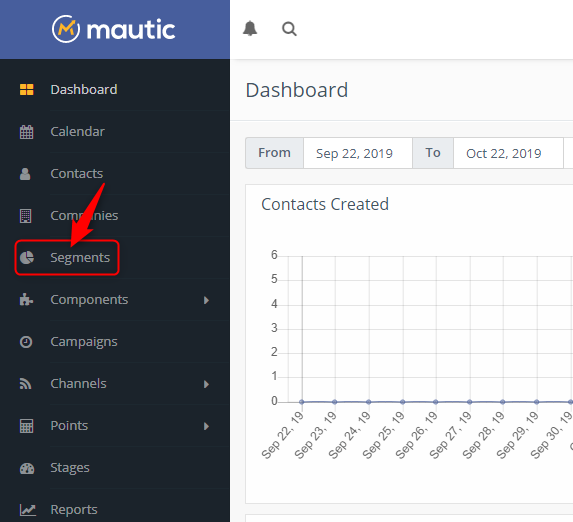This screenshot has width=573, height=522.
Task: Click the To date field Oct 22, 2019
Action: tap(508, 153)
